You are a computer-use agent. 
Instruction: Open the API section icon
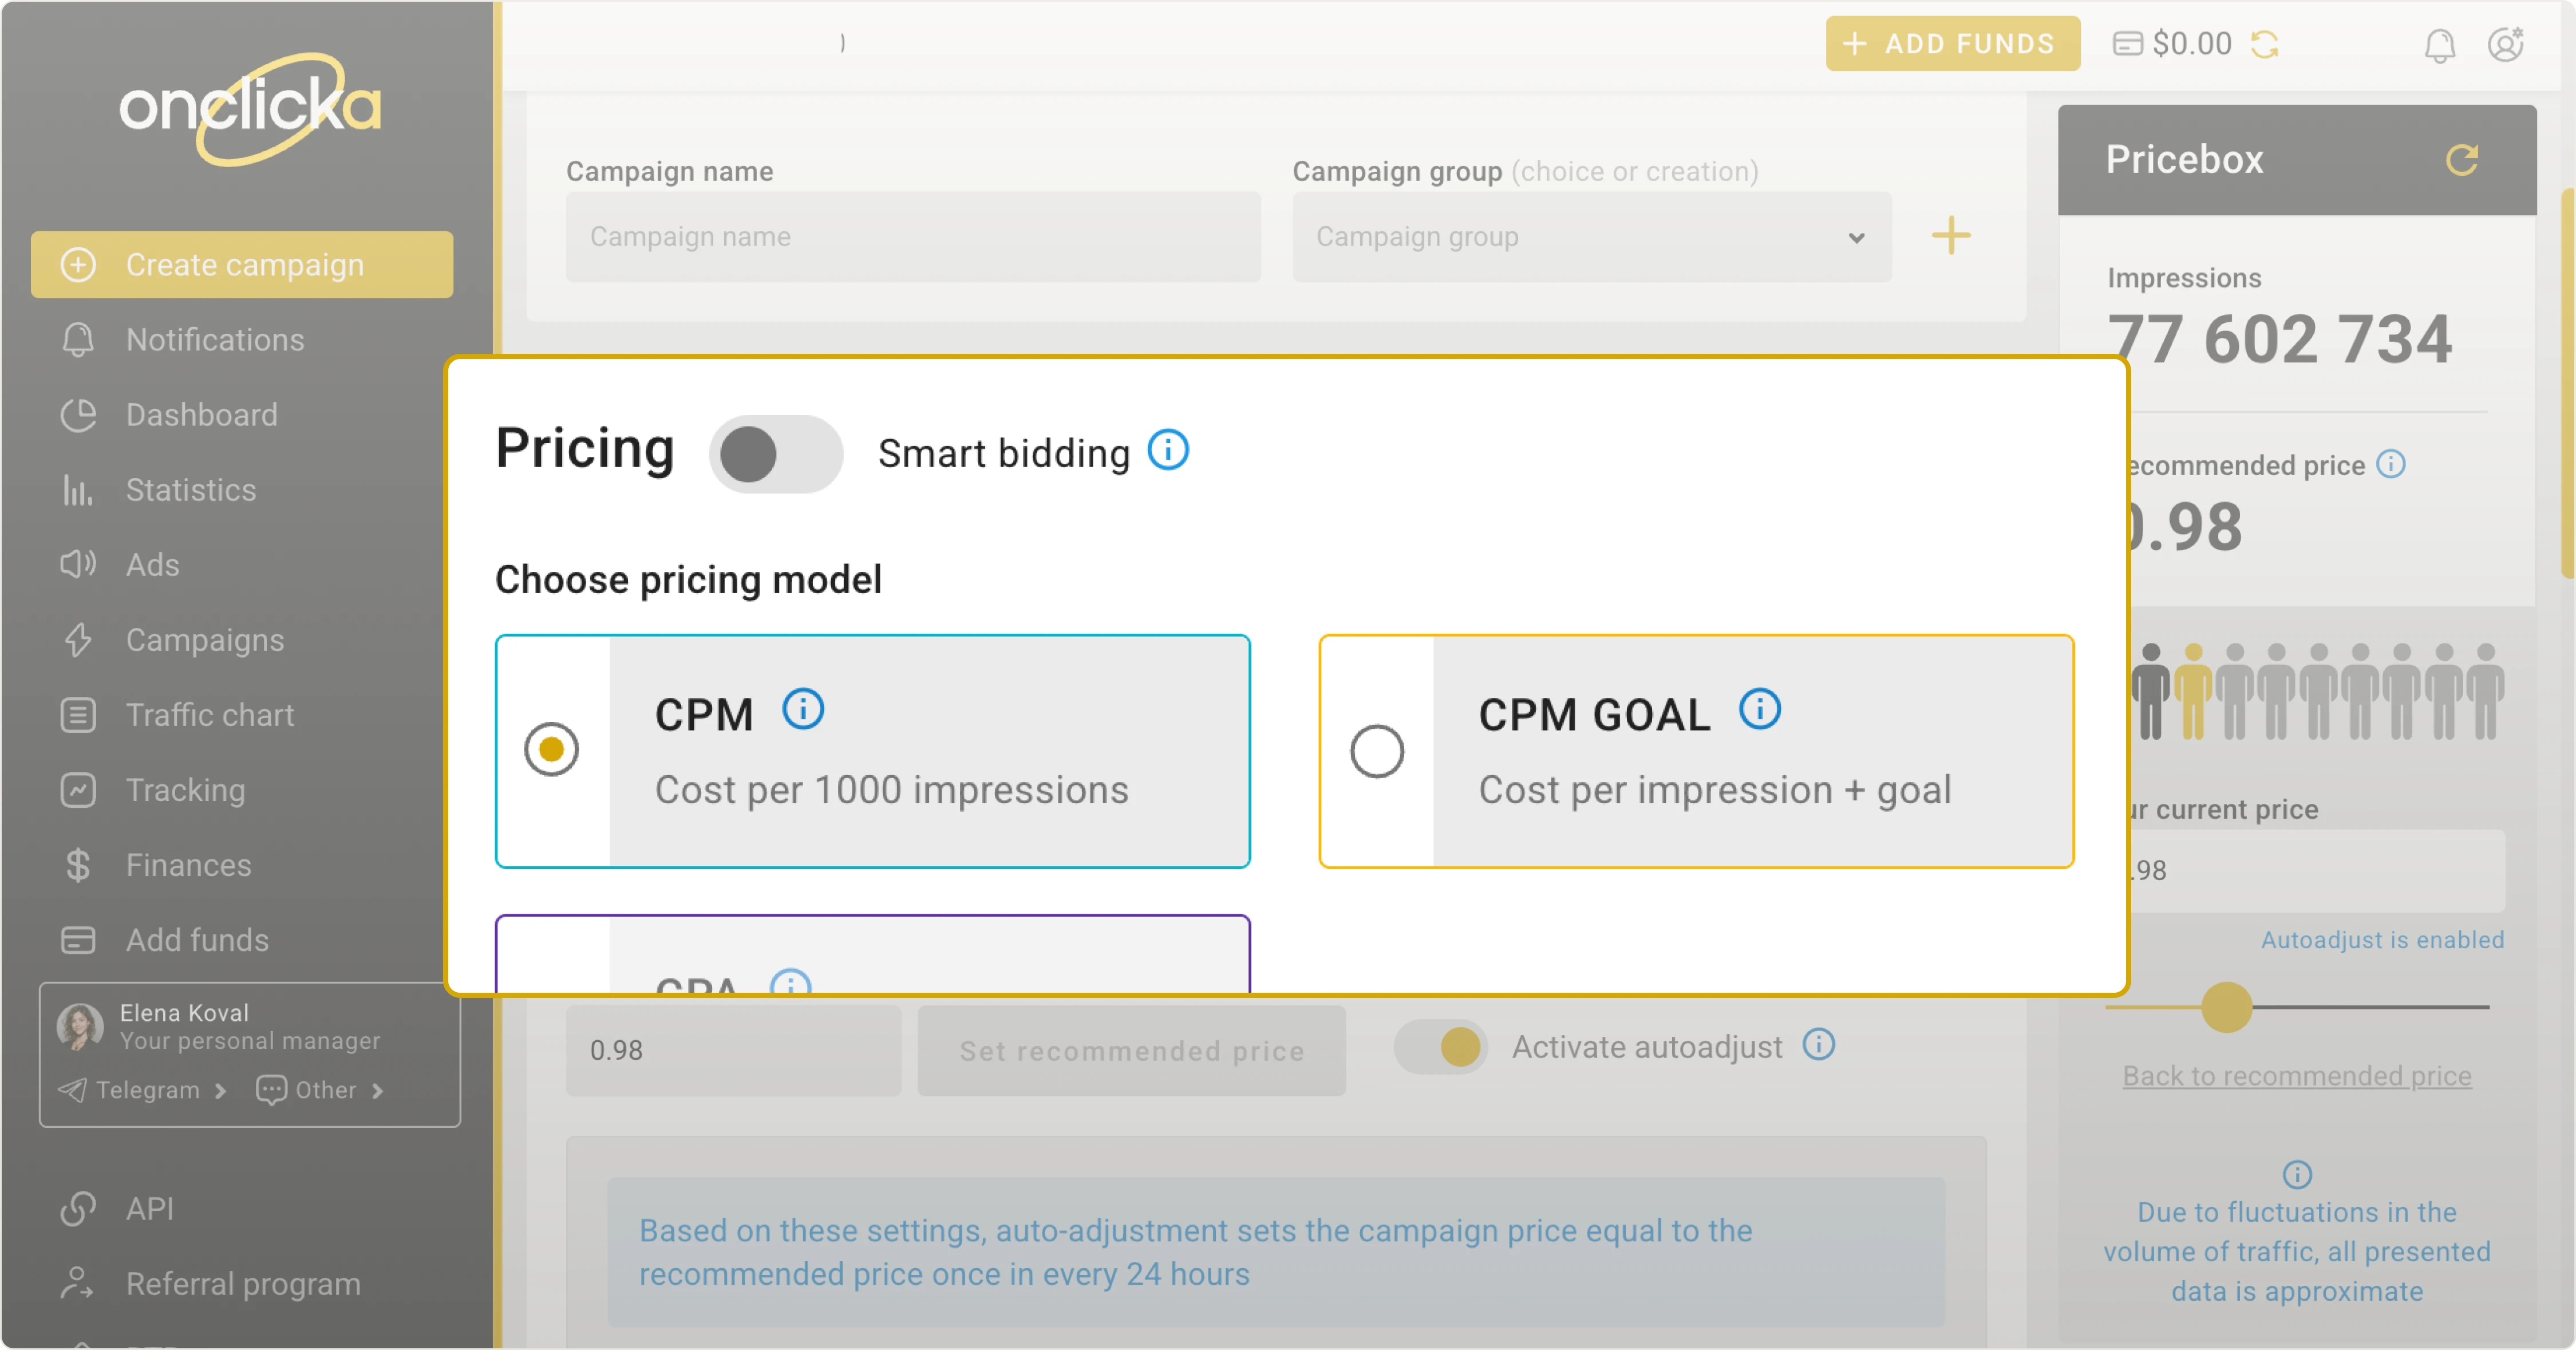(78, 1208)
